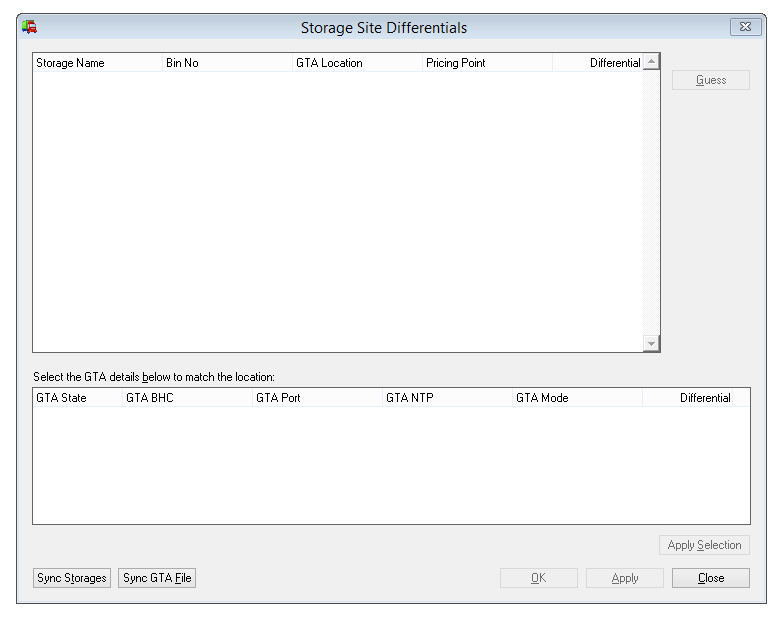Confirm with the OK button
Screen dimensions: 782x617
(x=538, y=578)
